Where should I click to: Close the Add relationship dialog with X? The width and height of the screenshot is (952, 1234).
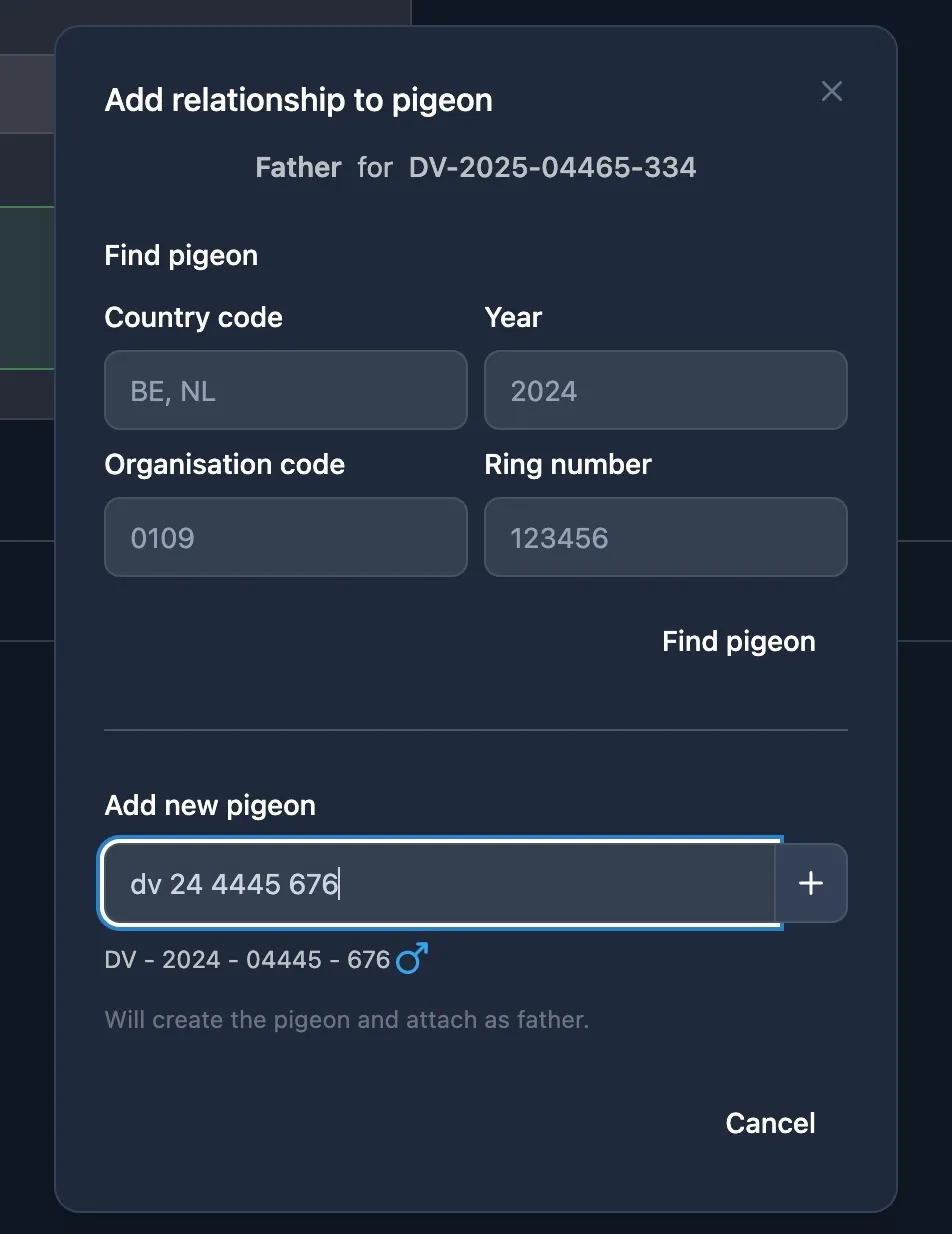pyautogui.click(x=831, y=91)
